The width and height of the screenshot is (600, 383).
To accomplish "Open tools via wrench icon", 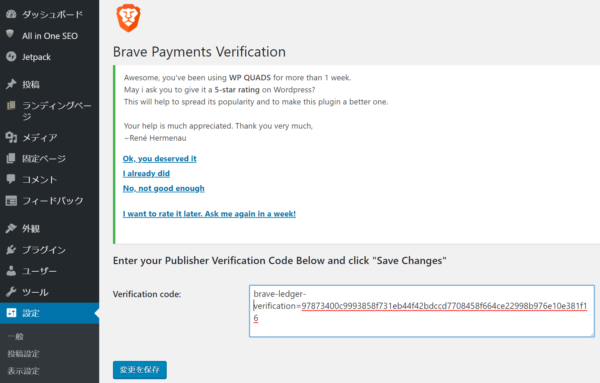I will pyautogui.click(x=11, y=292).
